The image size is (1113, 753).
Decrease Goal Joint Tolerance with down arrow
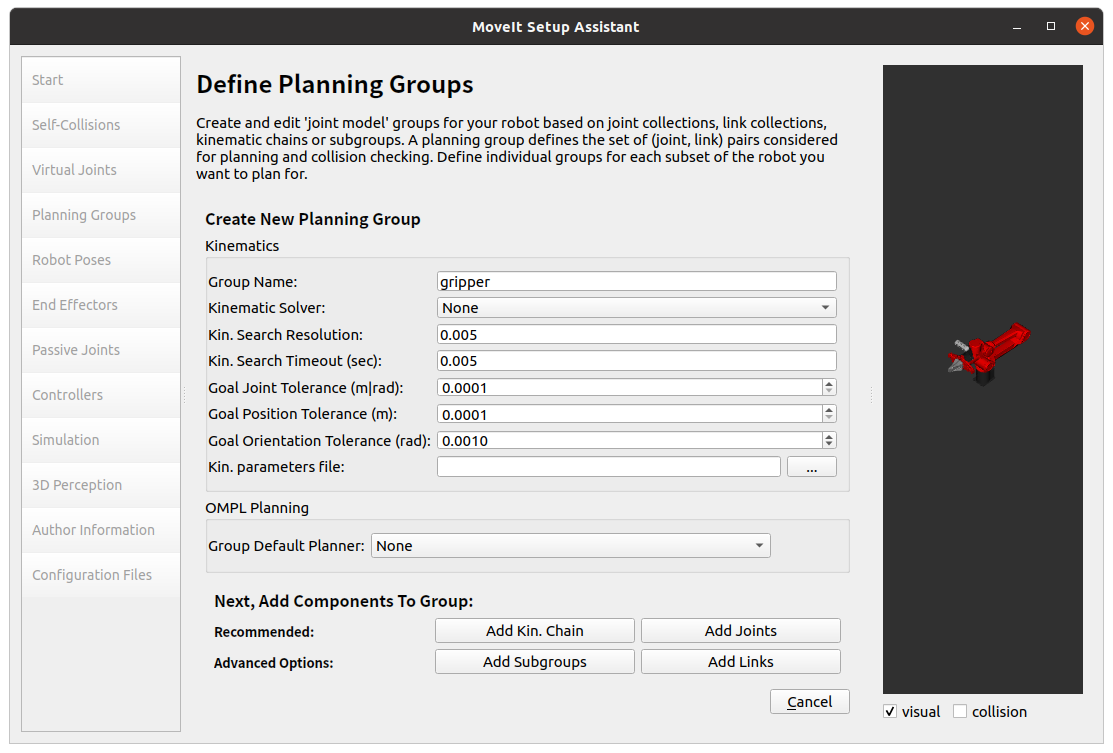[829, 392]
